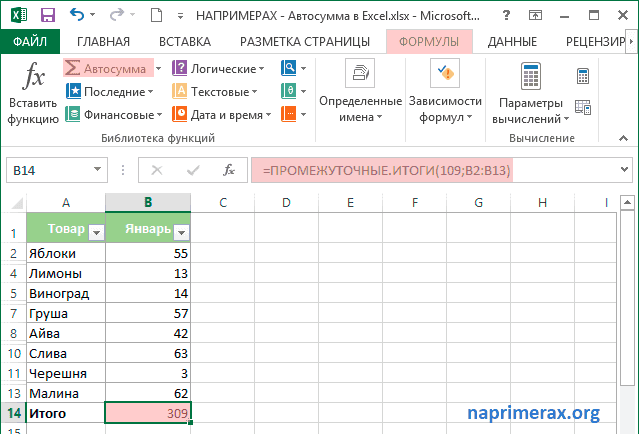
Task: Switch to the ВСТАВКА ribbon tab
Action: pos(184,41)
